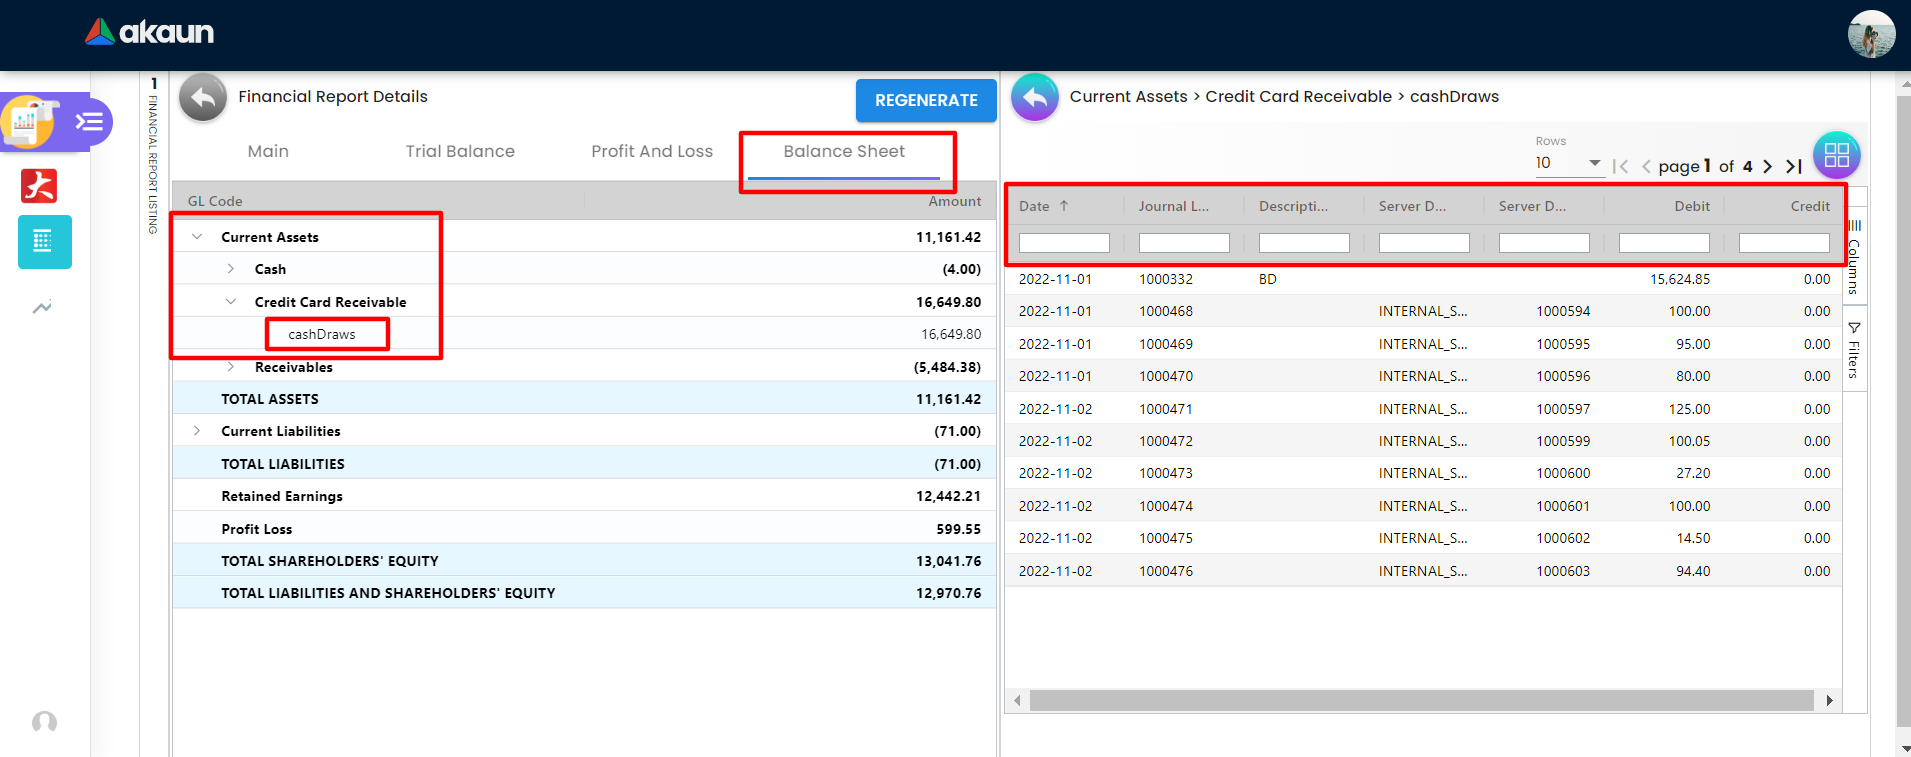Screen dimensions: 1911x757
Task: Open the grid view icon button
Action: [x=1837, y=155]
